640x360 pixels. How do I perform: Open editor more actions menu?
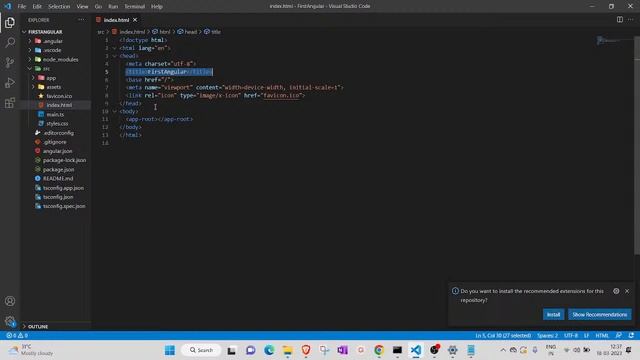point(631,20)
